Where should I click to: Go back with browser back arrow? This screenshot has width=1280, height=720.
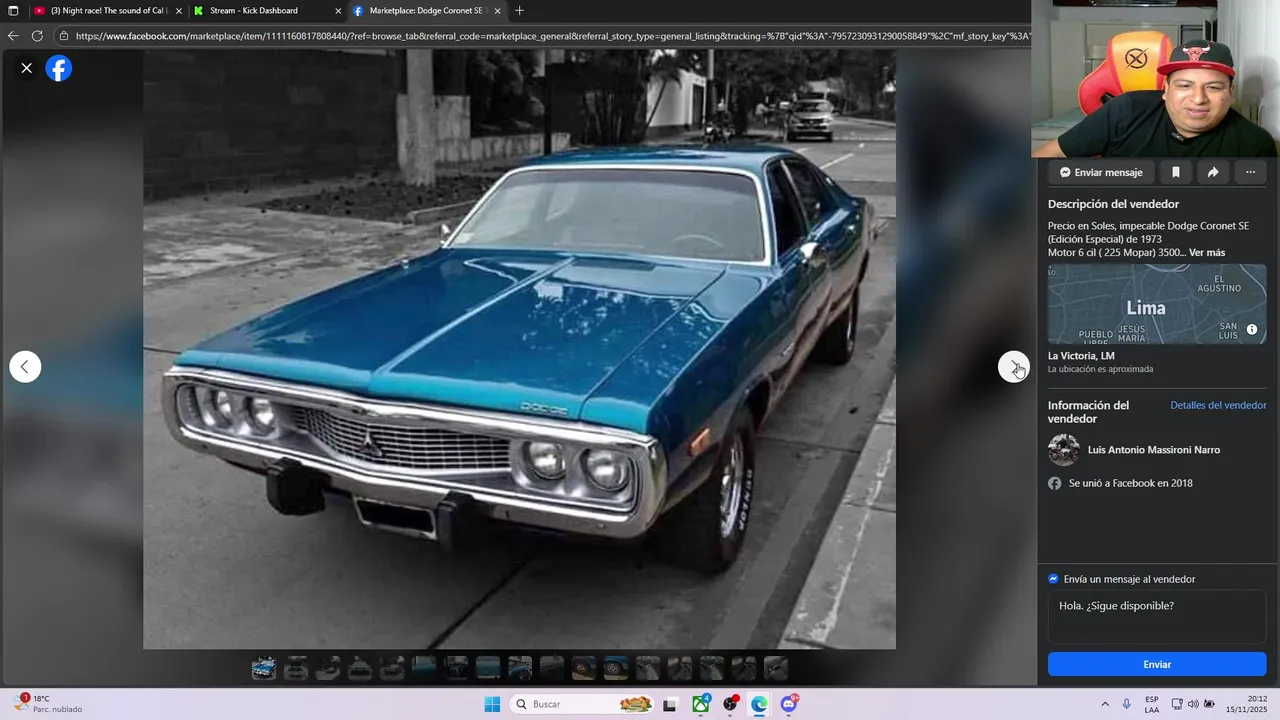(x=13, y=36)
